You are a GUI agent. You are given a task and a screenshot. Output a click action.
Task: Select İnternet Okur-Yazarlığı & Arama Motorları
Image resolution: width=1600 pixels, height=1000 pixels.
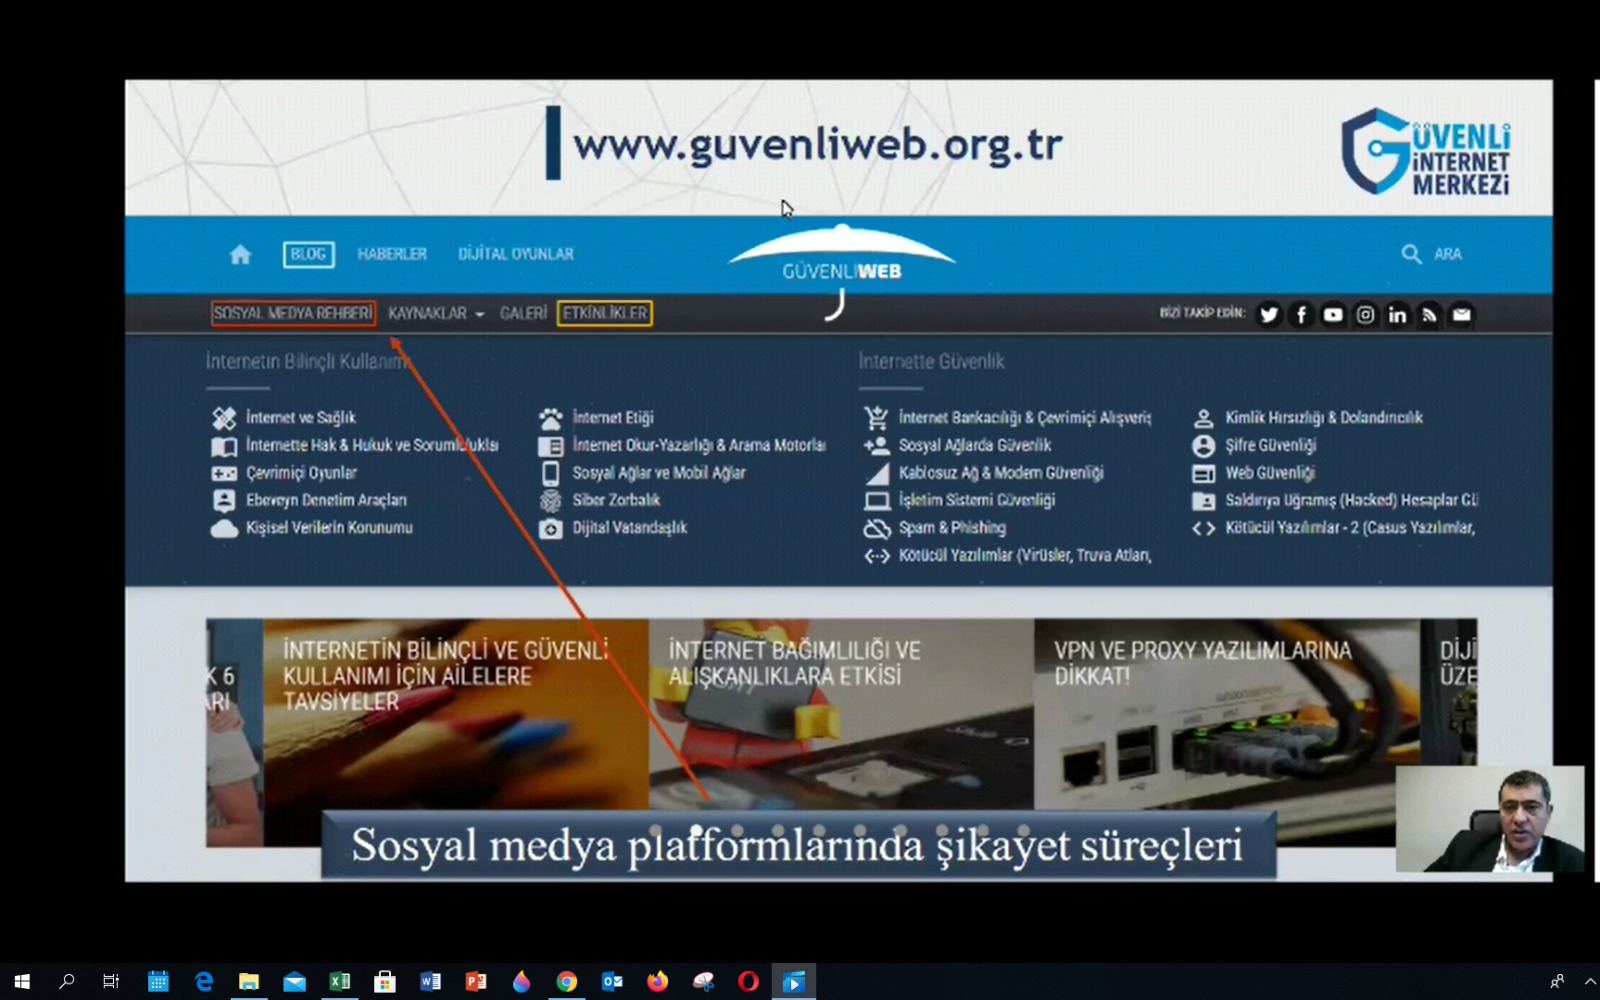[x=699, y=445]
